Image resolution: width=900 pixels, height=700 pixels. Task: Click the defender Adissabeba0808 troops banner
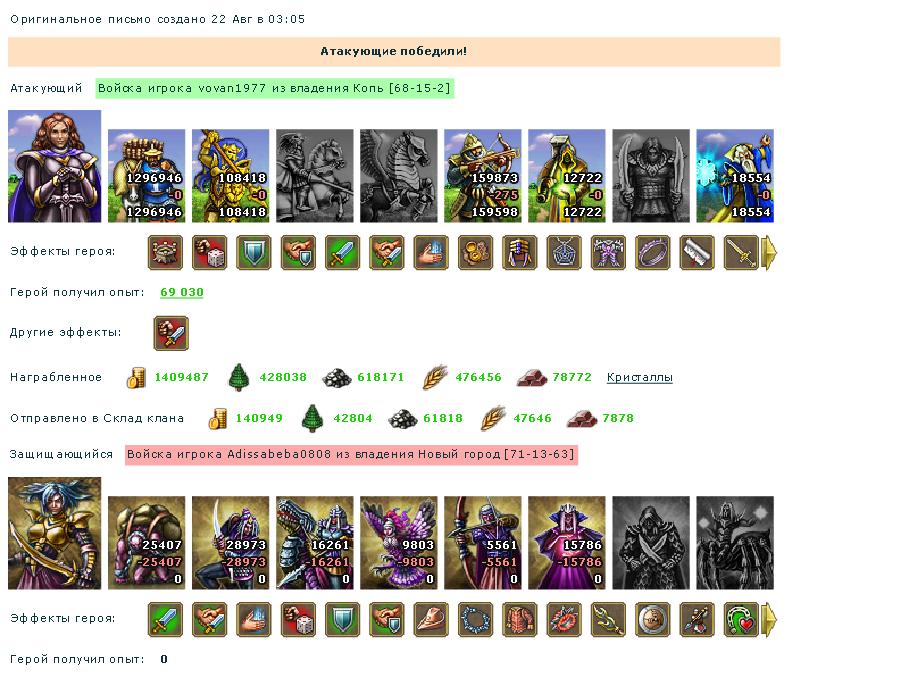[351, 454]
